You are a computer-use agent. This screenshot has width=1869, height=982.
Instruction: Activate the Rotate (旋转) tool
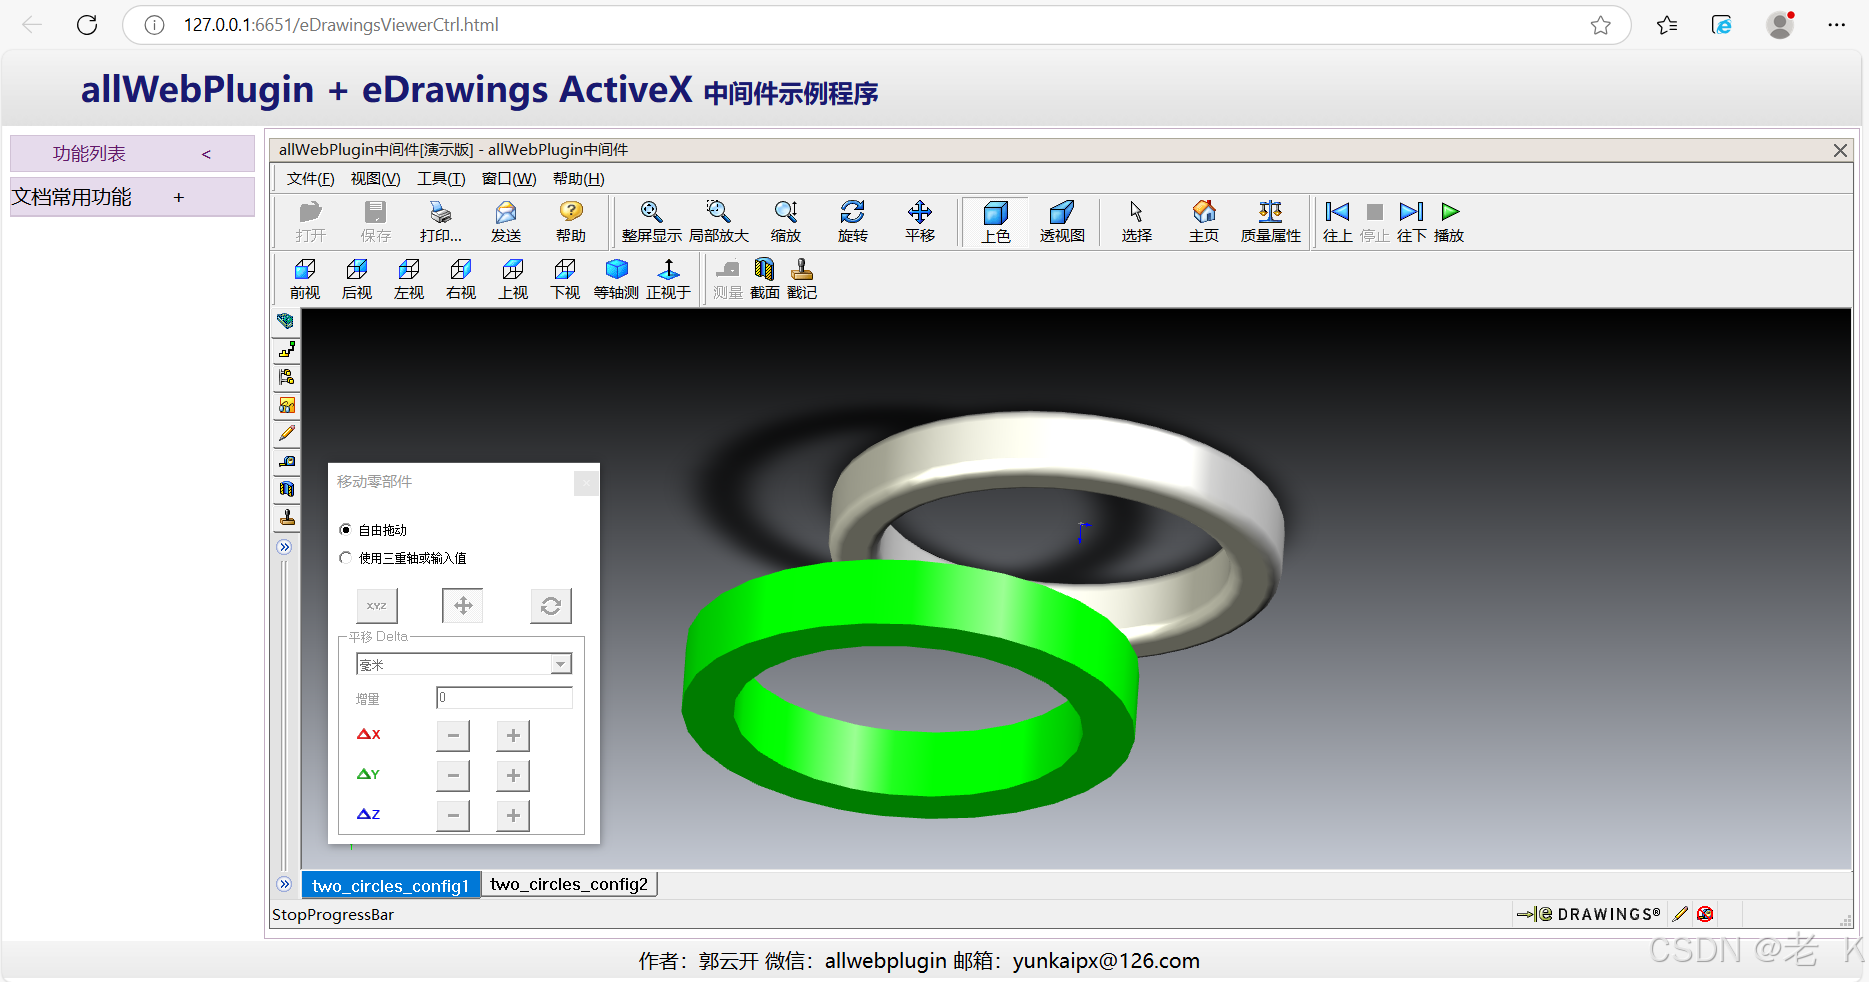[x=853, y=221]
